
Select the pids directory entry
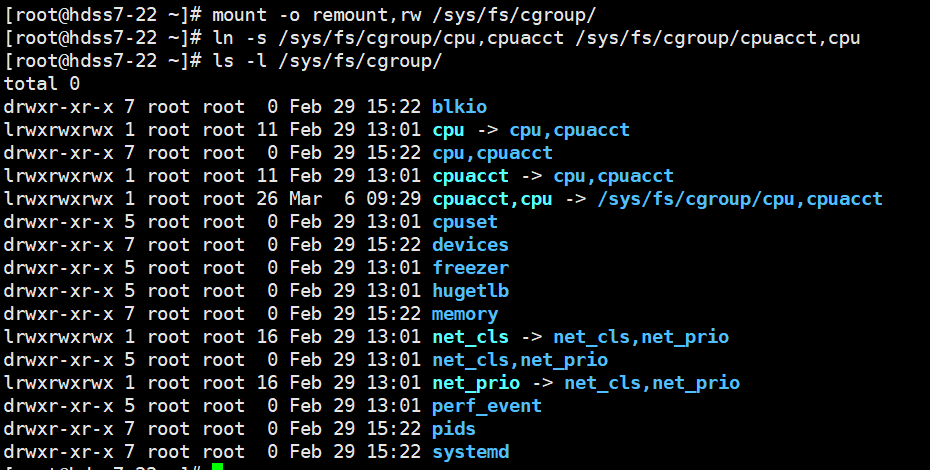(x=454, y=429)
